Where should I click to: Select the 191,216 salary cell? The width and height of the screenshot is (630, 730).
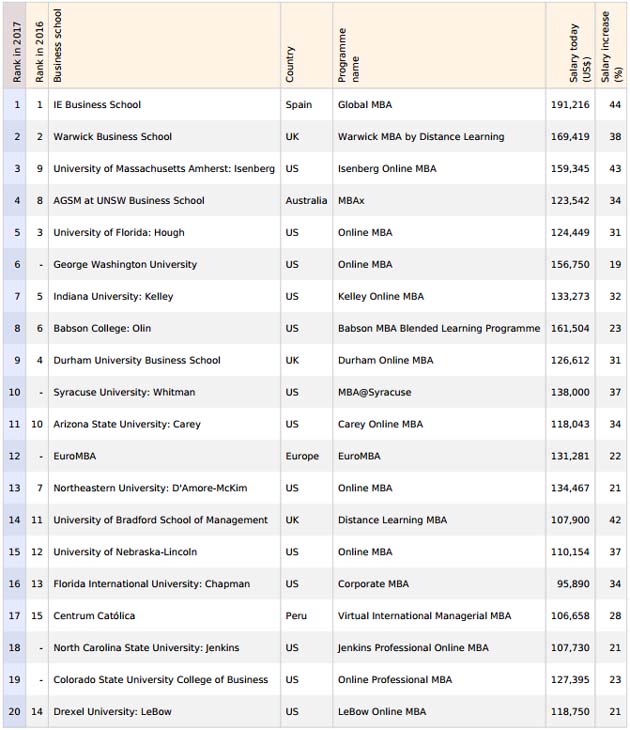pos(570,105)
